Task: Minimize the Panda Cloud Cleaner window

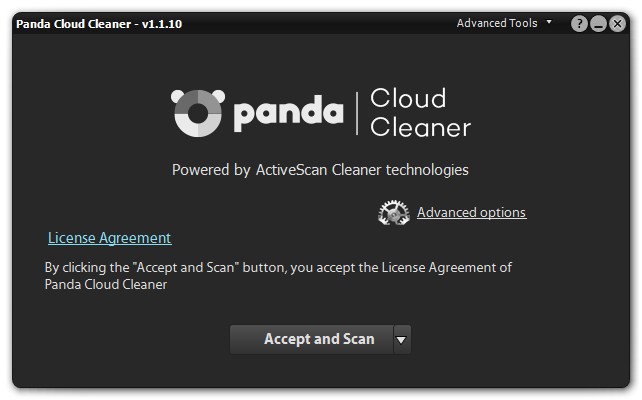Action: (x=598, y=24)
